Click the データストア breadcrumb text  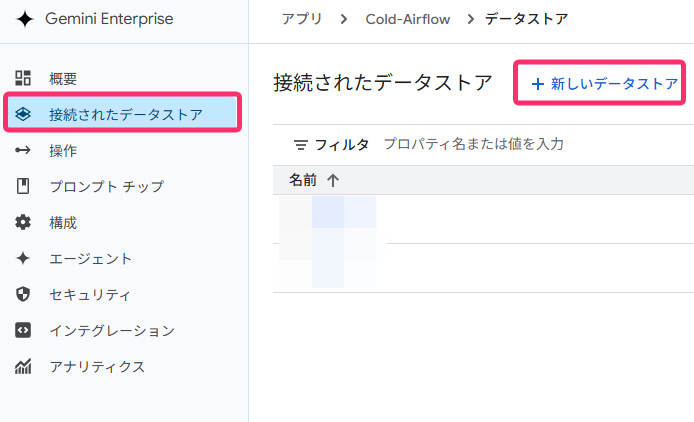526,19
